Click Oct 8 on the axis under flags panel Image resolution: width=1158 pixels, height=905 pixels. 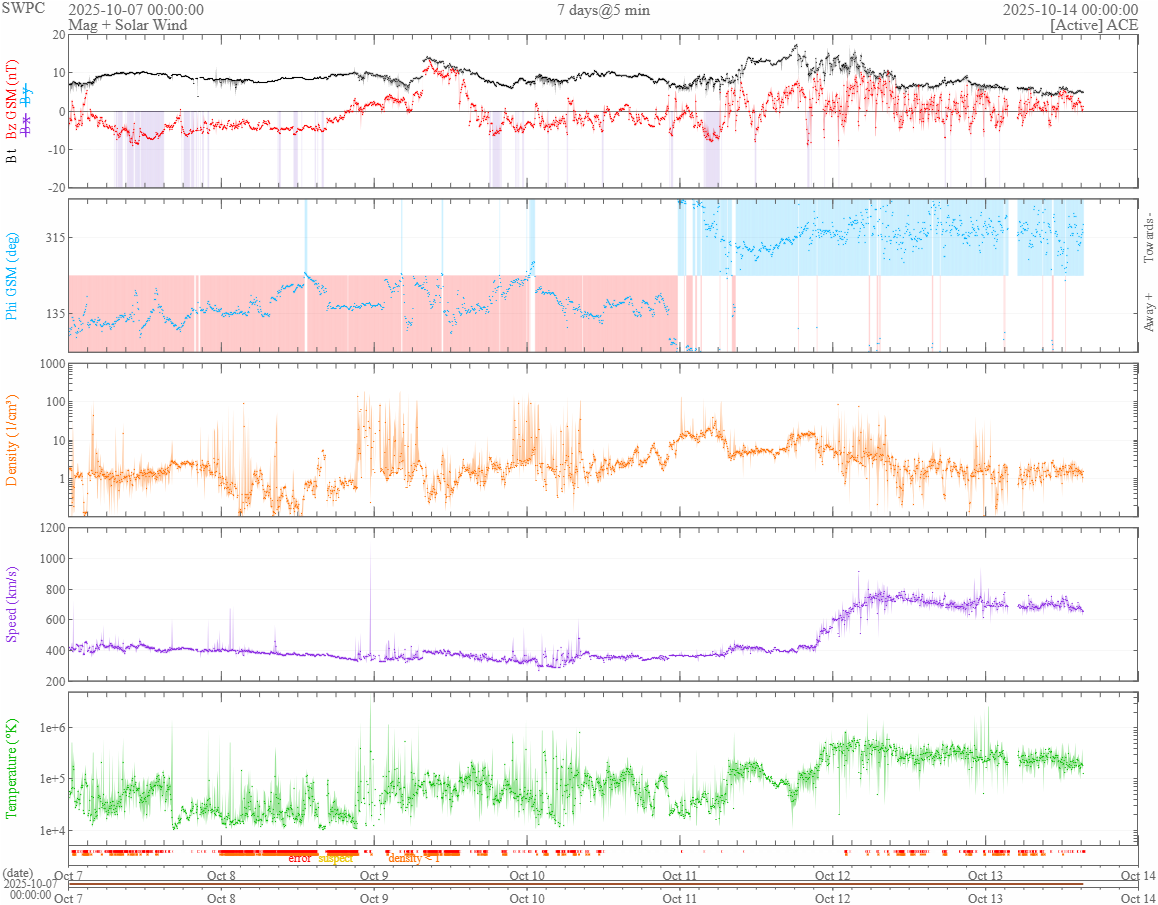pos(222,876)
